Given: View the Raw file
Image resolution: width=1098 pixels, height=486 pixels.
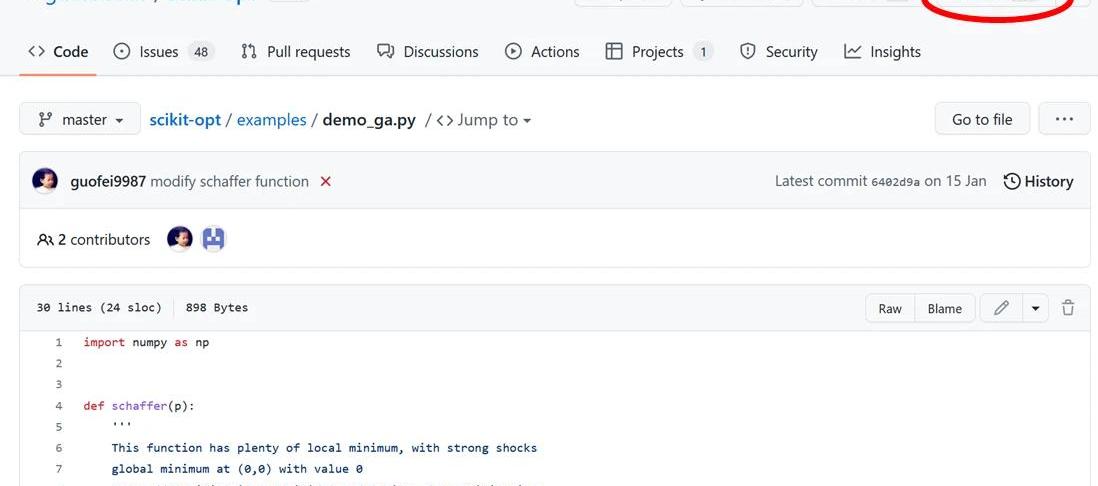Looking at the screenshot, I should (x=890, y=308).
